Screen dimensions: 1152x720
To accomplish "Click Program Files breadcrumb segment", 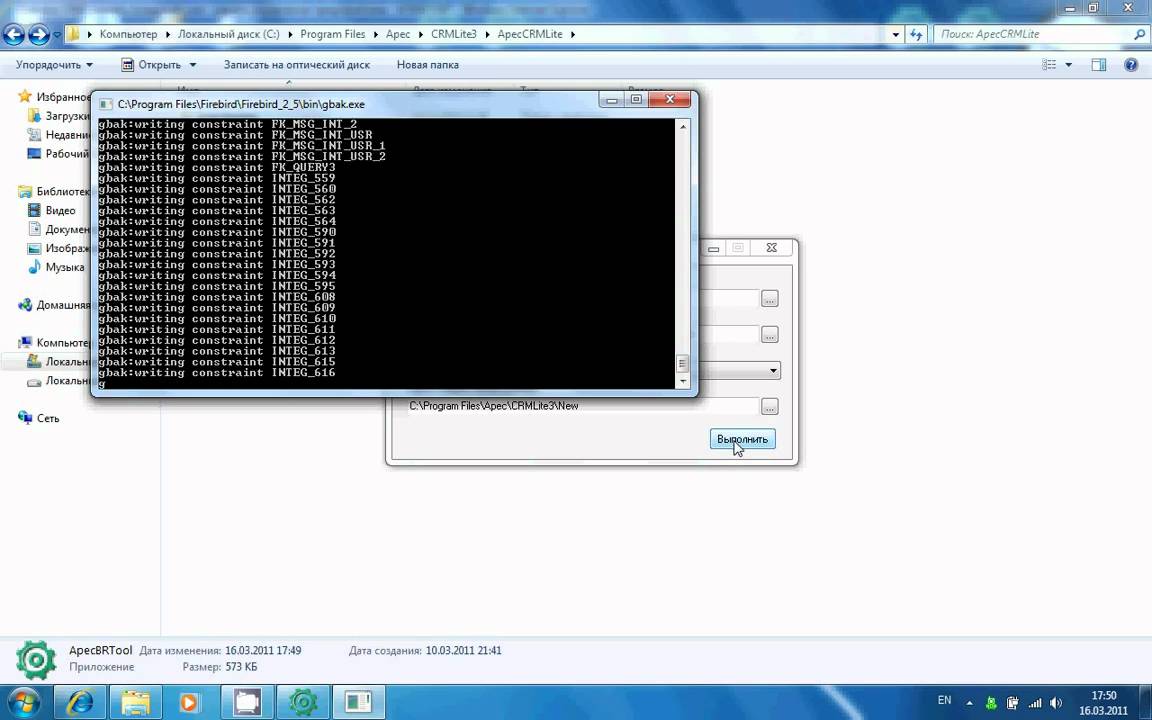I will coord(333,34).
